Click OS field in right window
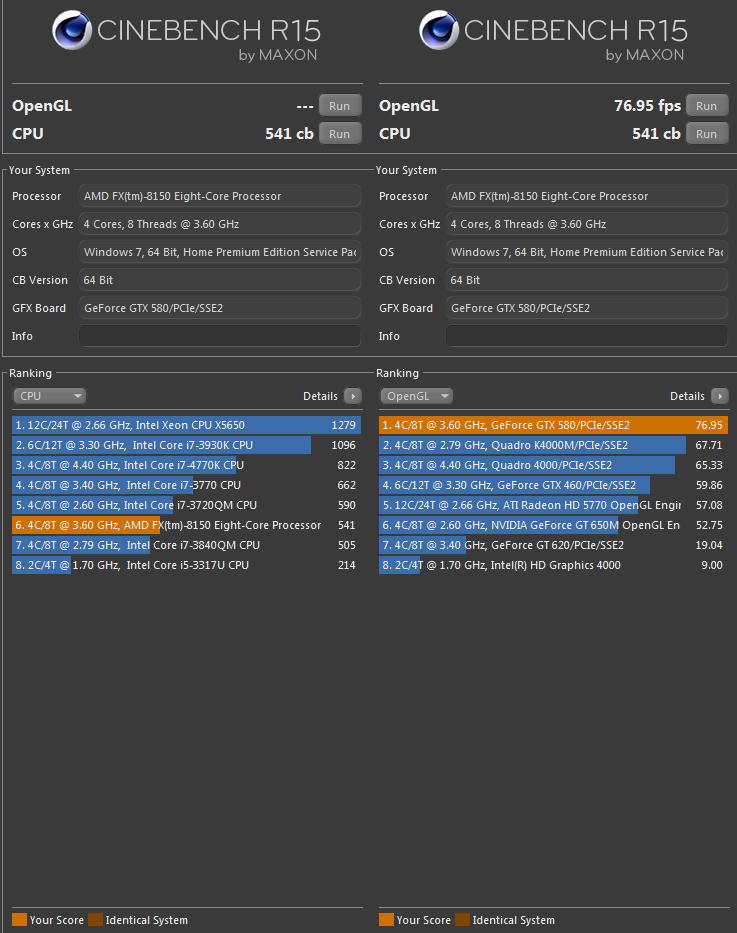This screenshot has height=933, width=737. [x=587, y=252]
